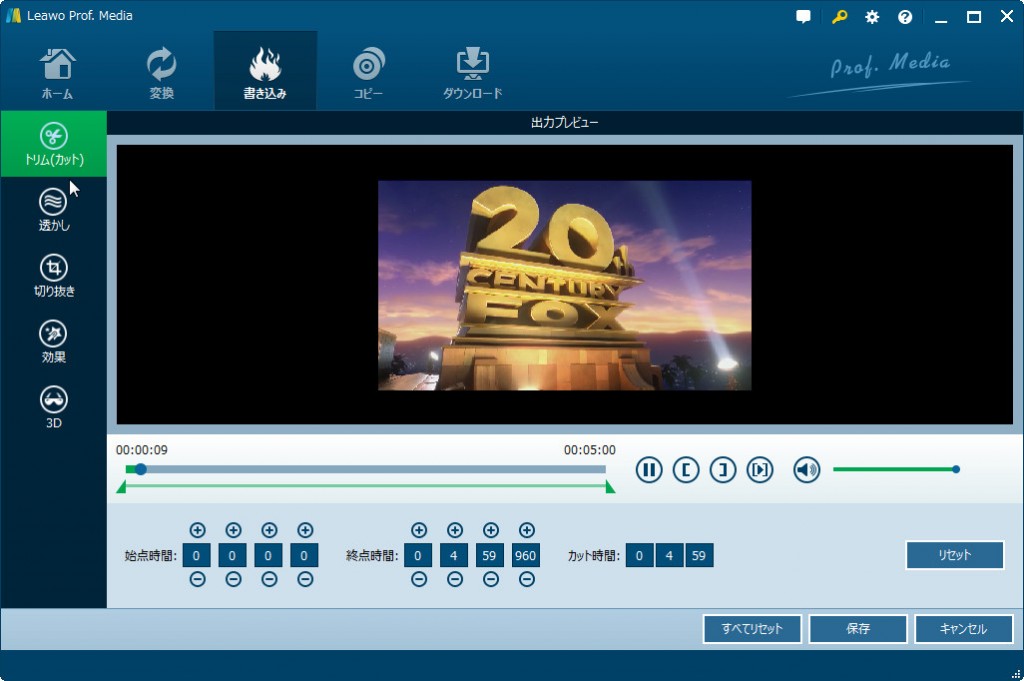Open the 透かし (watermark) panel
Screen dimensions: 1024x681
coord(54,210)
